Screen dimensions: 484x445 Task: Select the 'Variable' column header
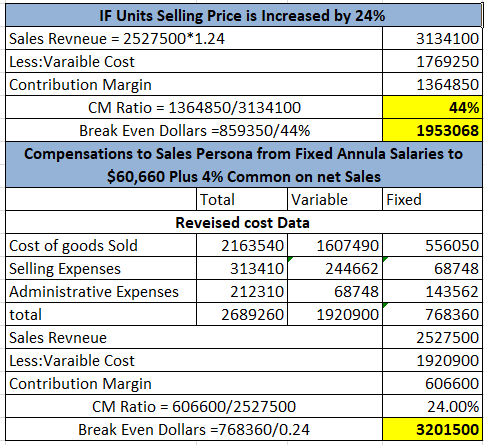pos(335,199)
